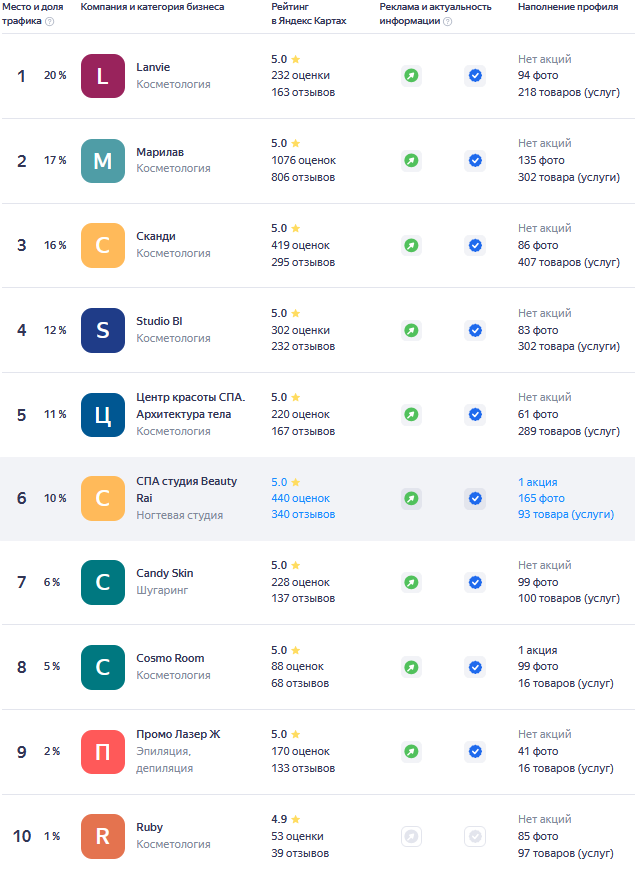The height and width of the screenshot is (875, 635).
Task: Click the column header 'Наполнение профиля'
Action: pyautogui.click(x=568, y=7)
